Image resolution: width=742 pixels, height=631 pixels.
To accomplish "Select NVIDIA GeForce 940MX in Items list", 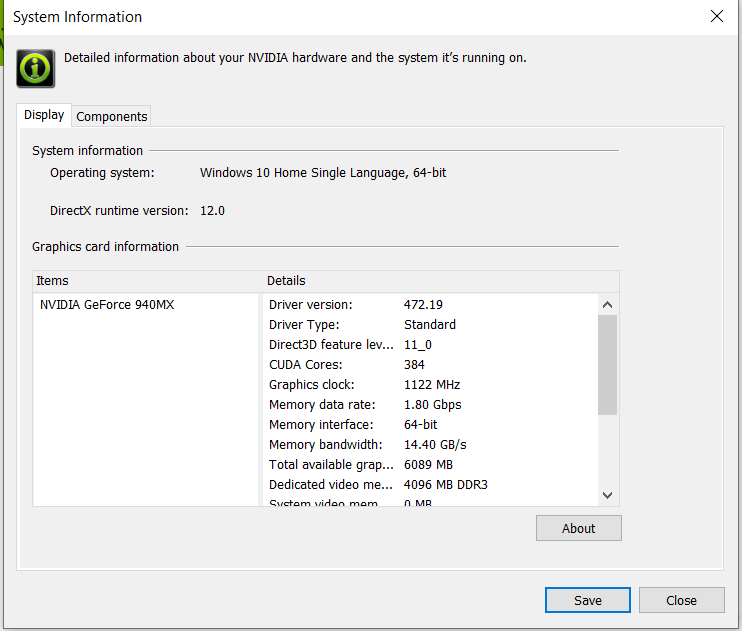I will click(x=107, y=305).
